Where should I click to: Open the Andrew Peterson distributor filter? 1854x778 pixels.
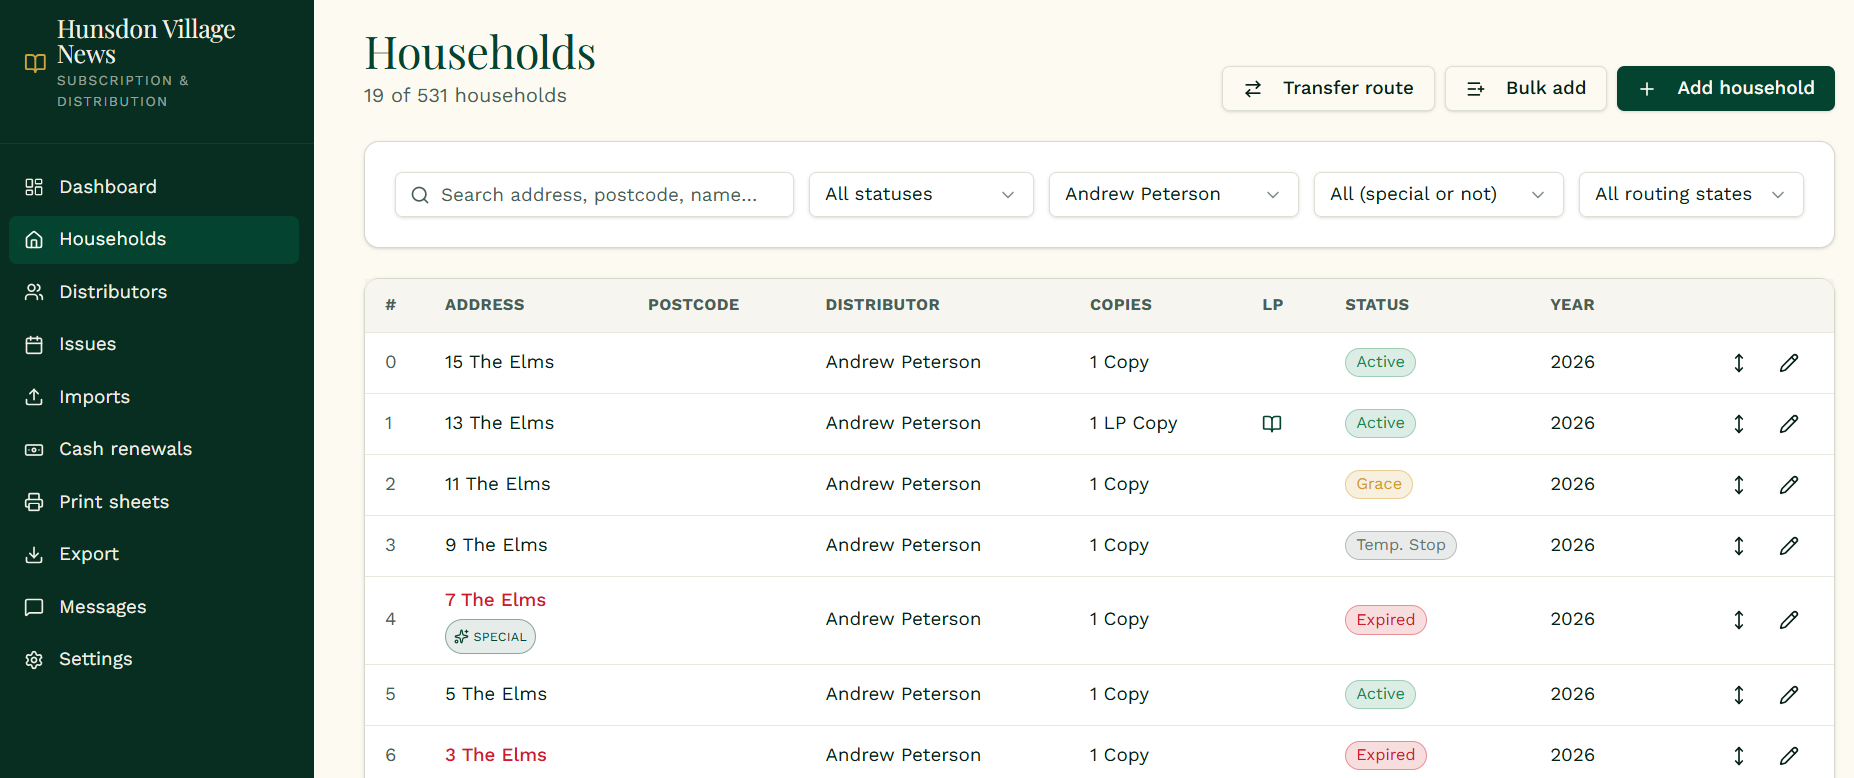click(x=1174, y=194)
